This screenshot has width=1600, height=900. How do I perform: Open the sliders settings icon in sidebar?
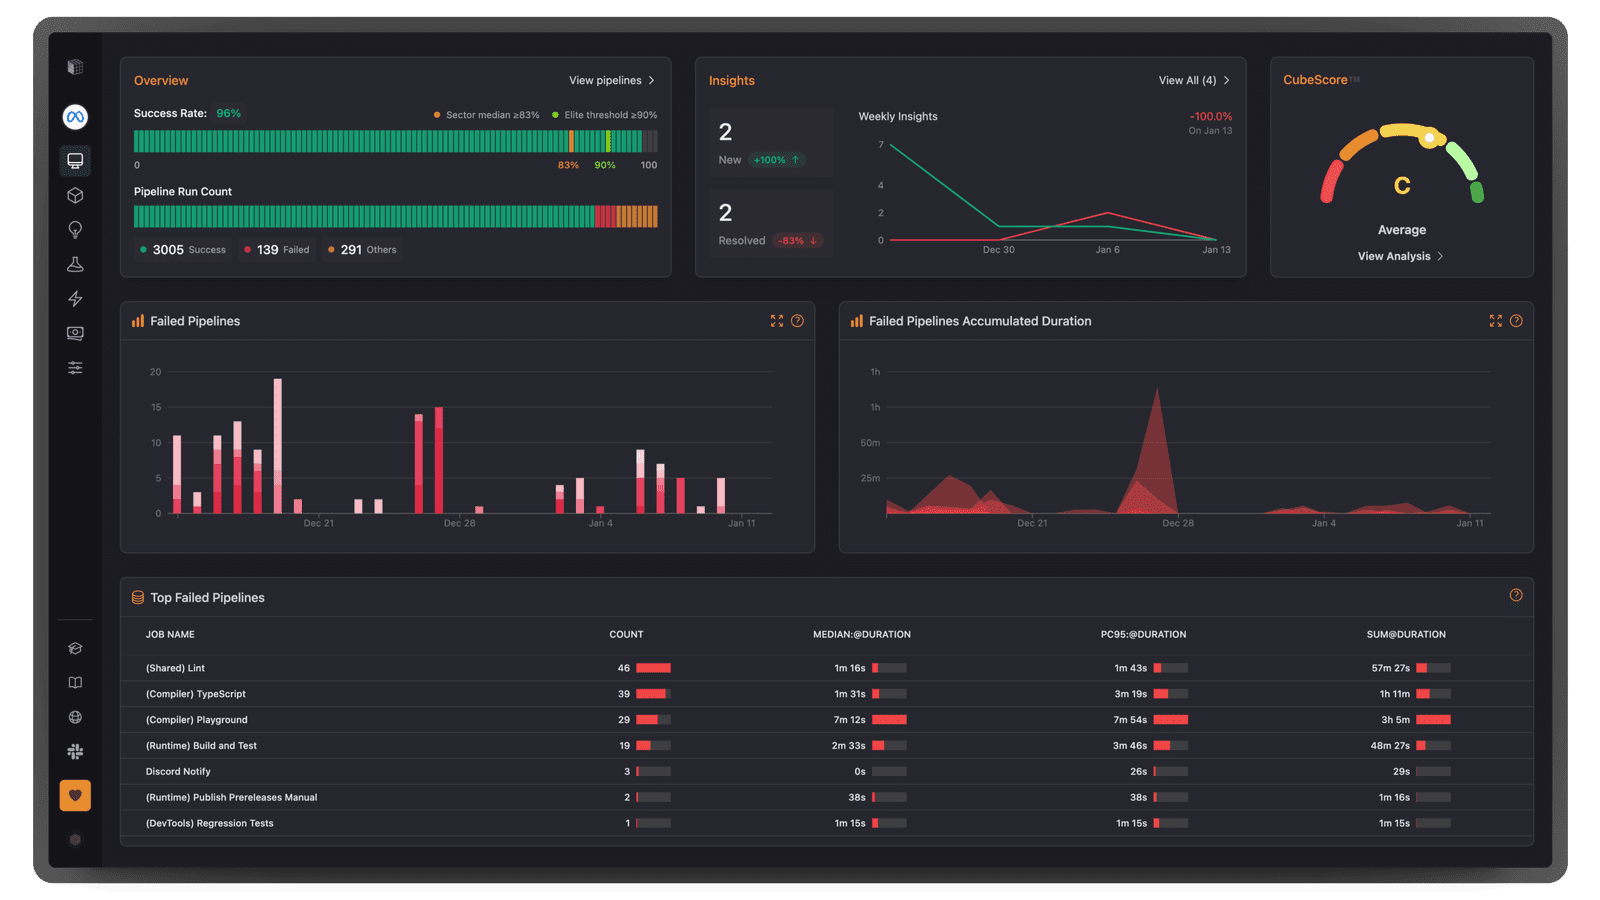coord(75,368)
